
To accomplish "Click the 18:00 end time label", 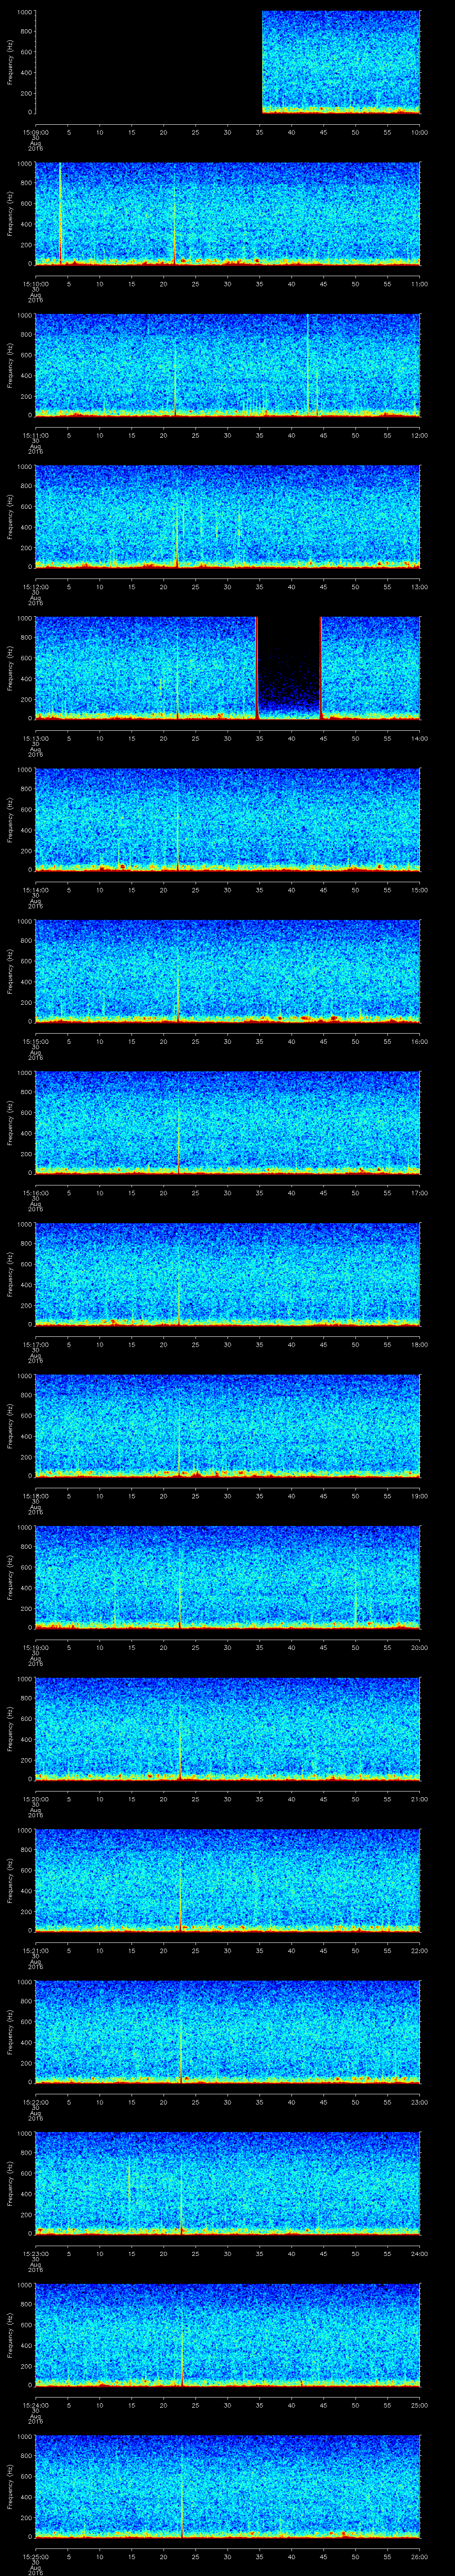I will point(419,1345).
